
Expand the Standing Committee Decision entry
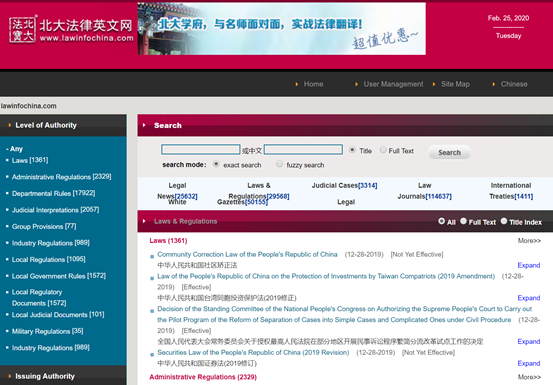tap(529, 342)
